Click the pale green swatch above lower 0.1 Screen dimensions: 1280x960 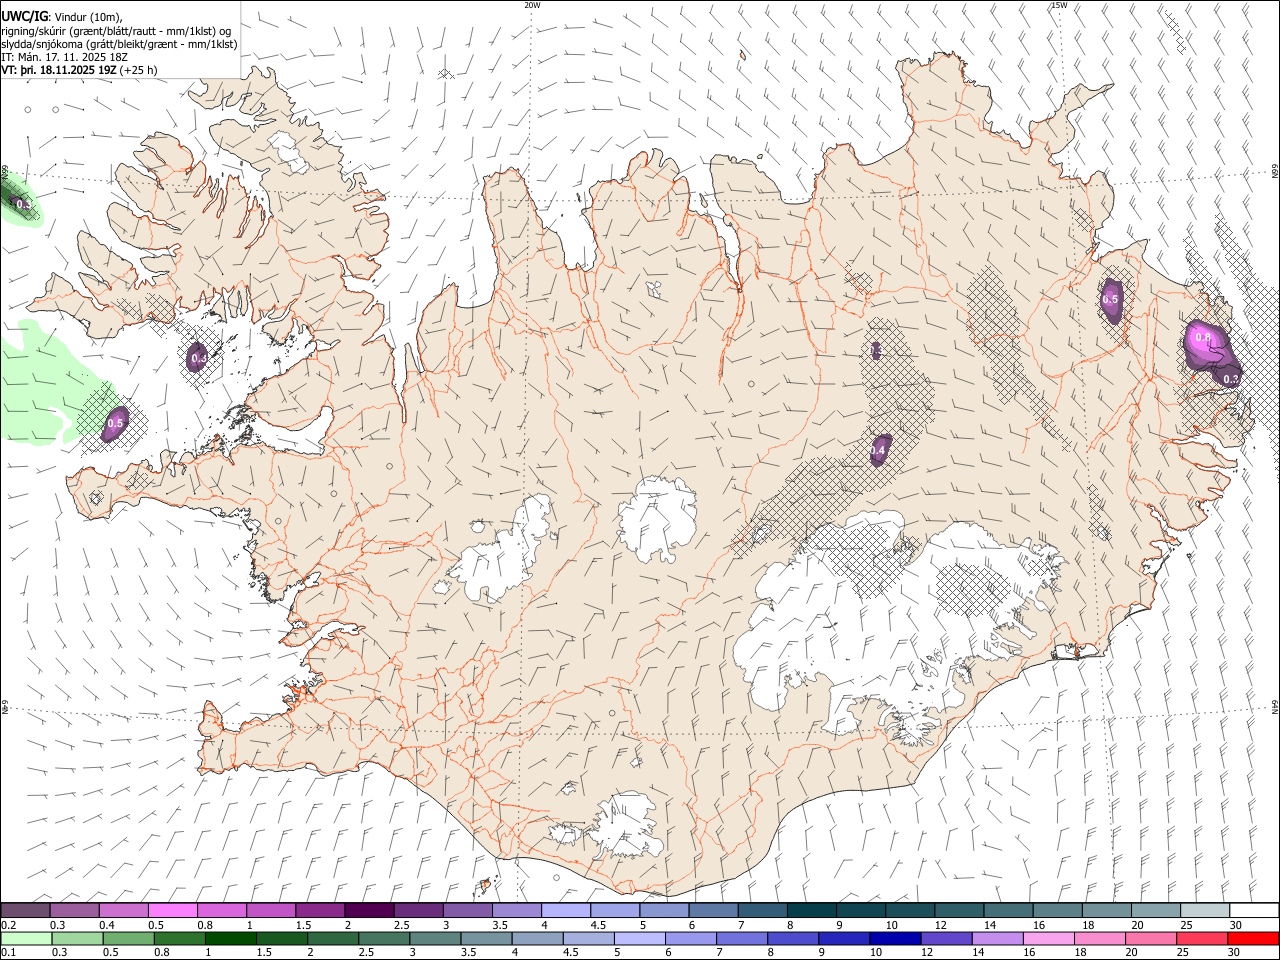[25, 938]
